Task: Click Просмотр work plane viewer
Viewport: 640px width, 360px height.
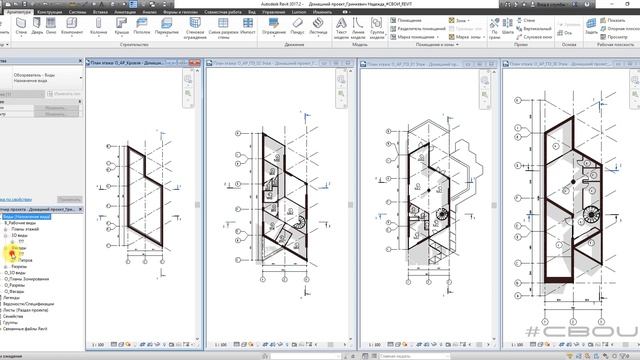Action: click(x=613, y=37)
